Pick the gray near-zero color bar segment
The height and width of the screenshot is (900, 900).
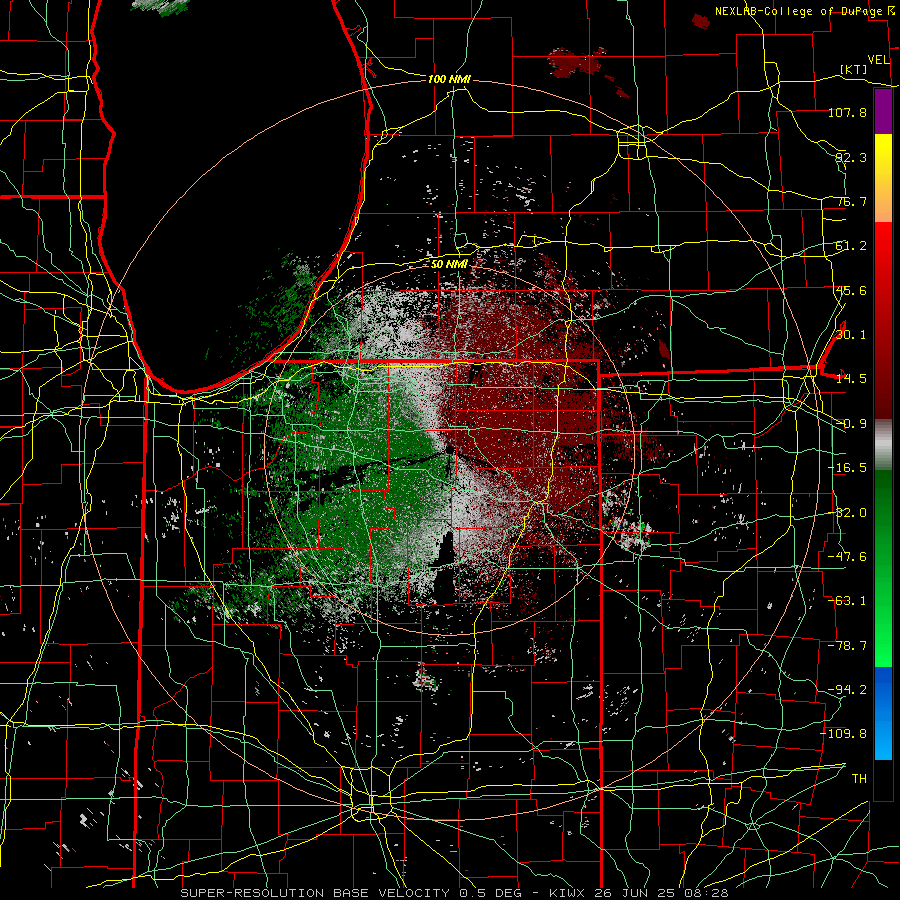(x=883, y=445)
